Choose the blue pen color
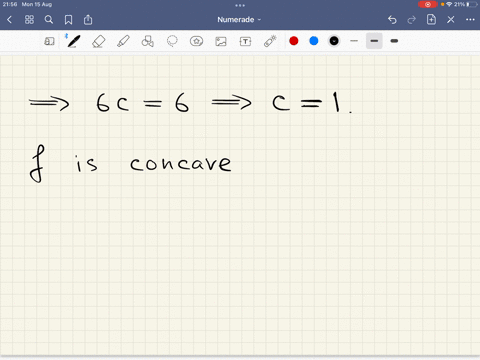 314,41
